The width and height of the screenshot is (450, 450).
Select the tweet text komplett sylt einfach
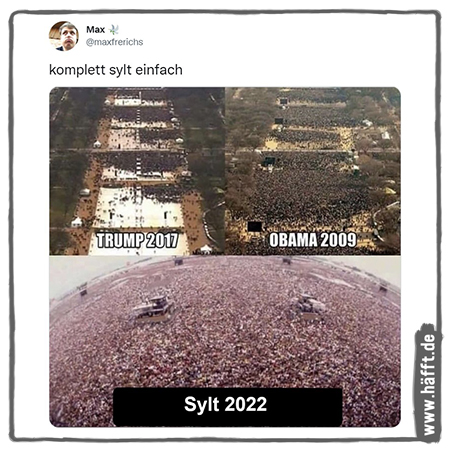[x=116, y=70]
